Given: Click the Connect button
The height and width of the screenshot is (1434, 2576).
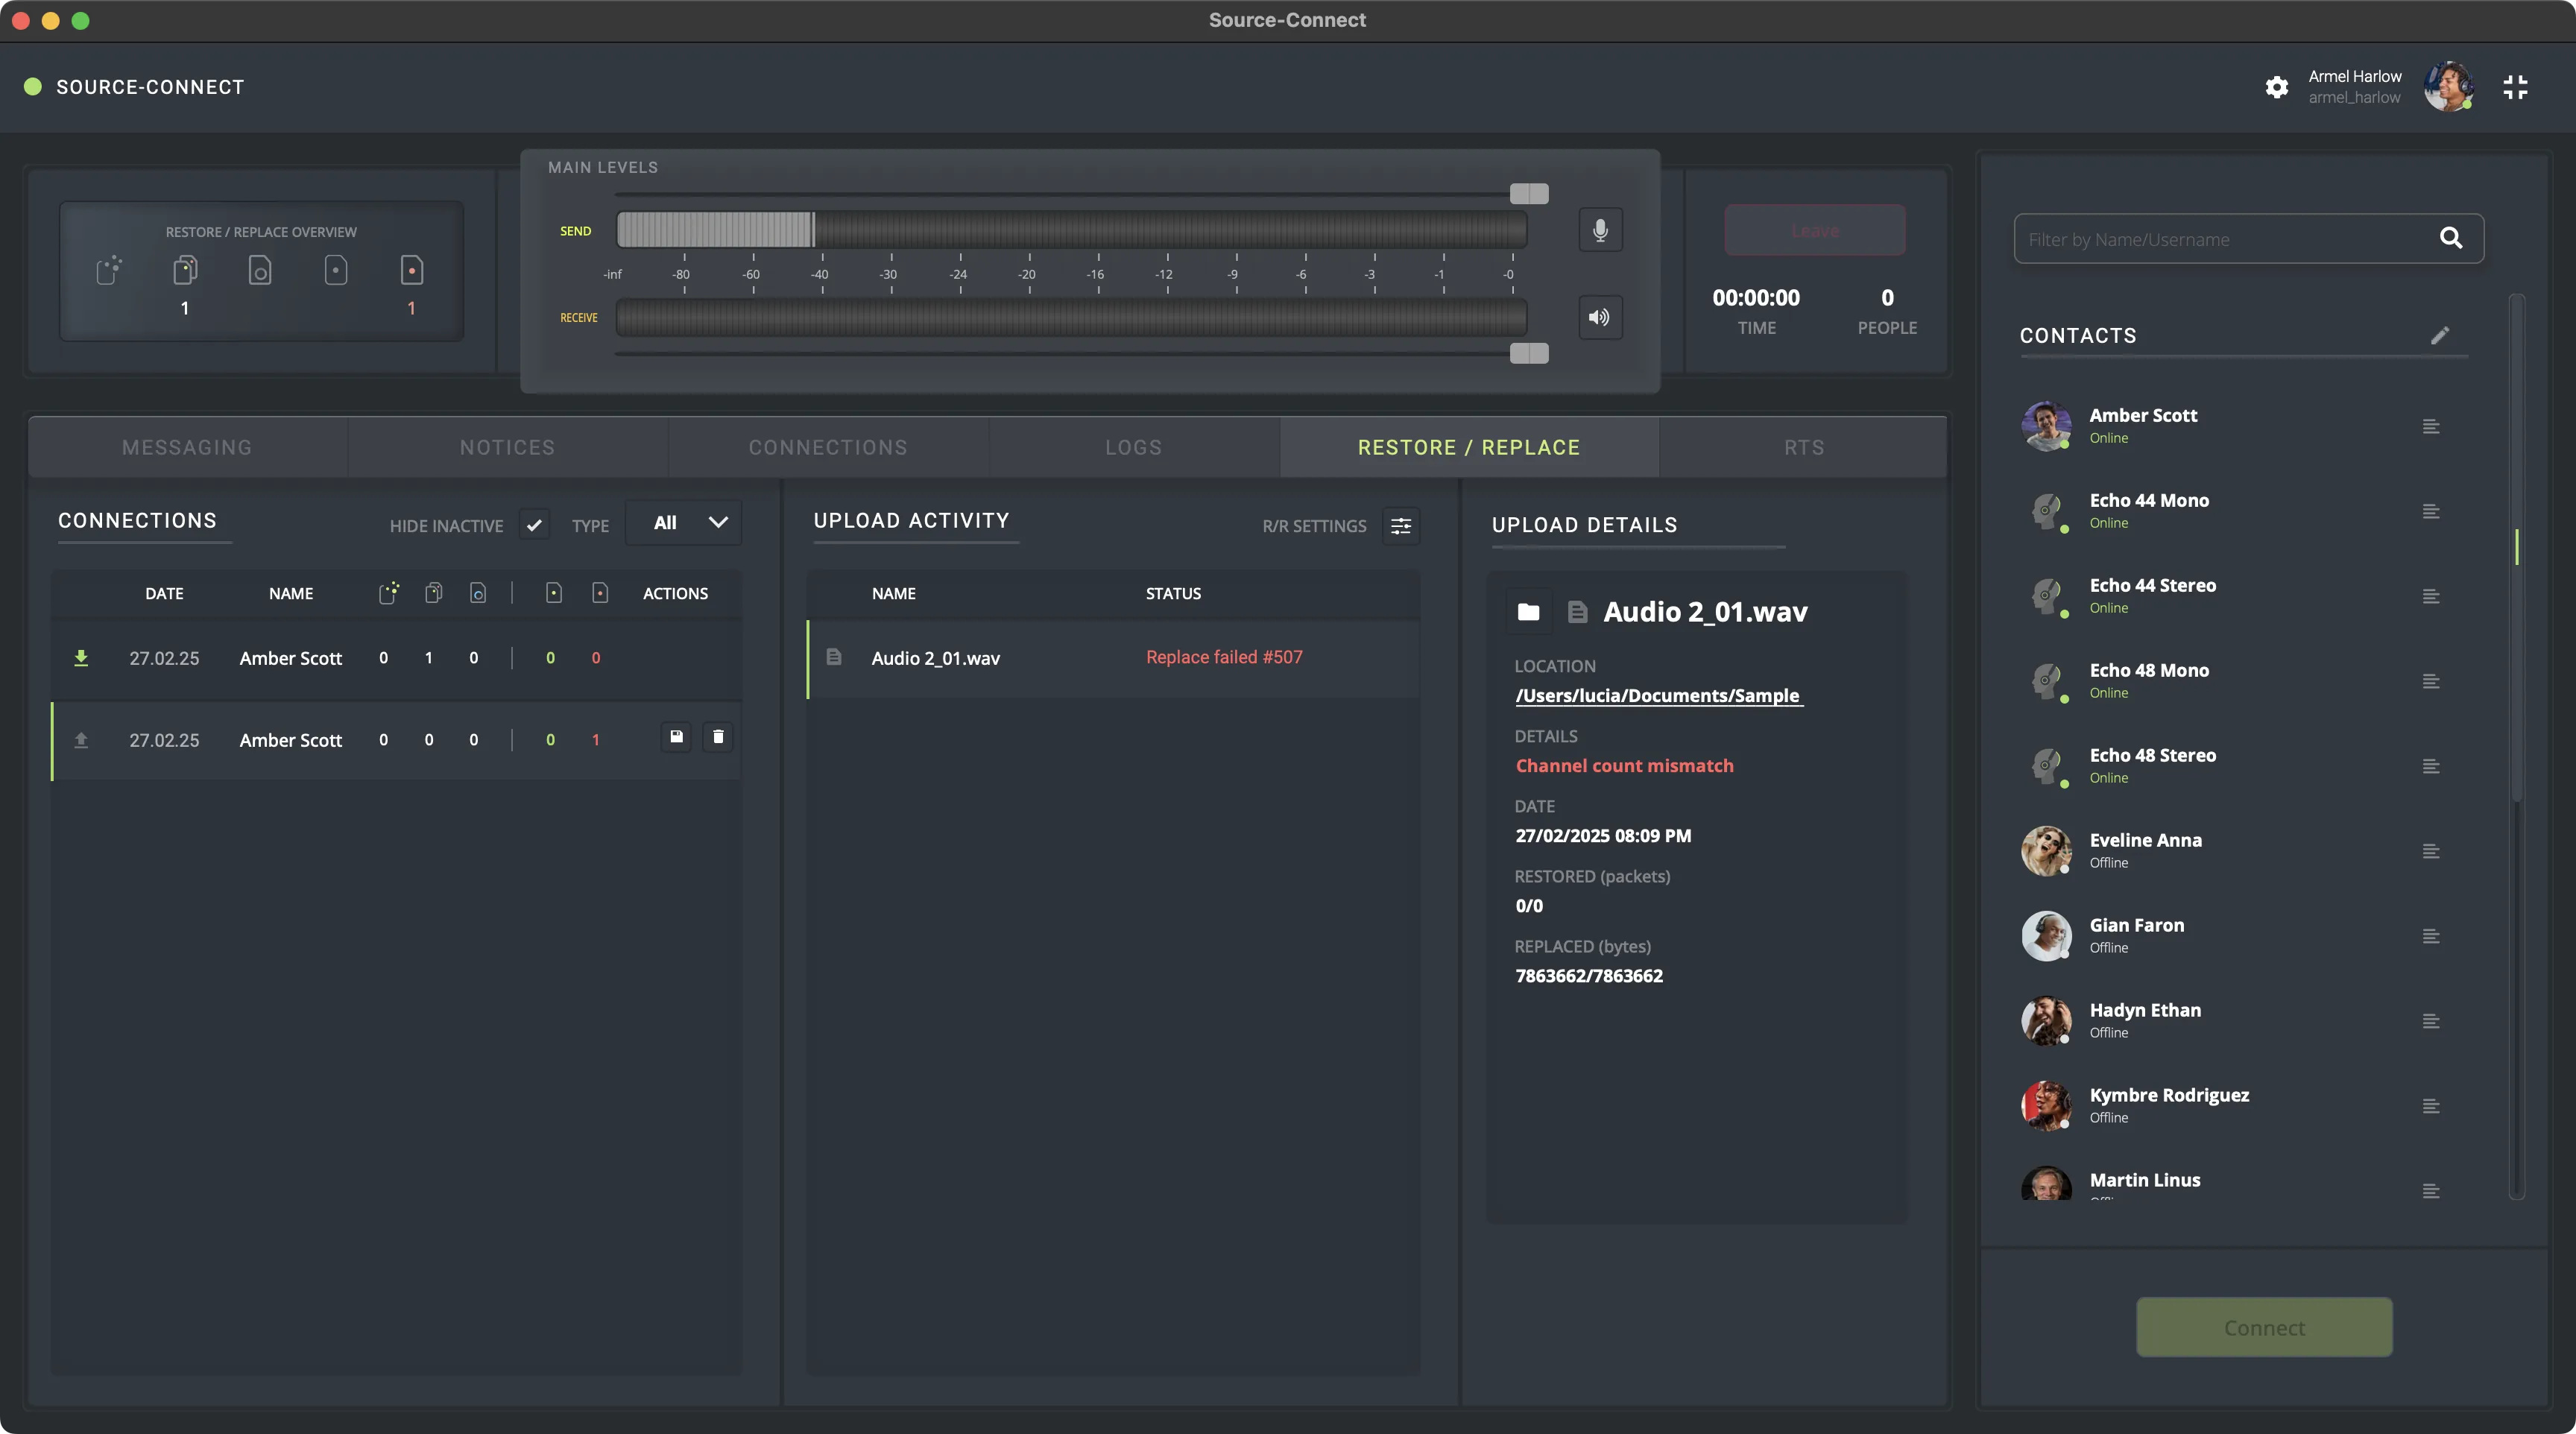Looking at the screenshot, I should (x=2264, y=1327).
